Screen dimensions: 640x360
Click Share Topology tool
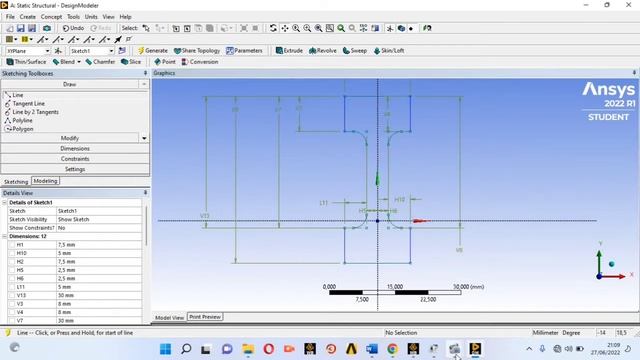click(197, 51)
